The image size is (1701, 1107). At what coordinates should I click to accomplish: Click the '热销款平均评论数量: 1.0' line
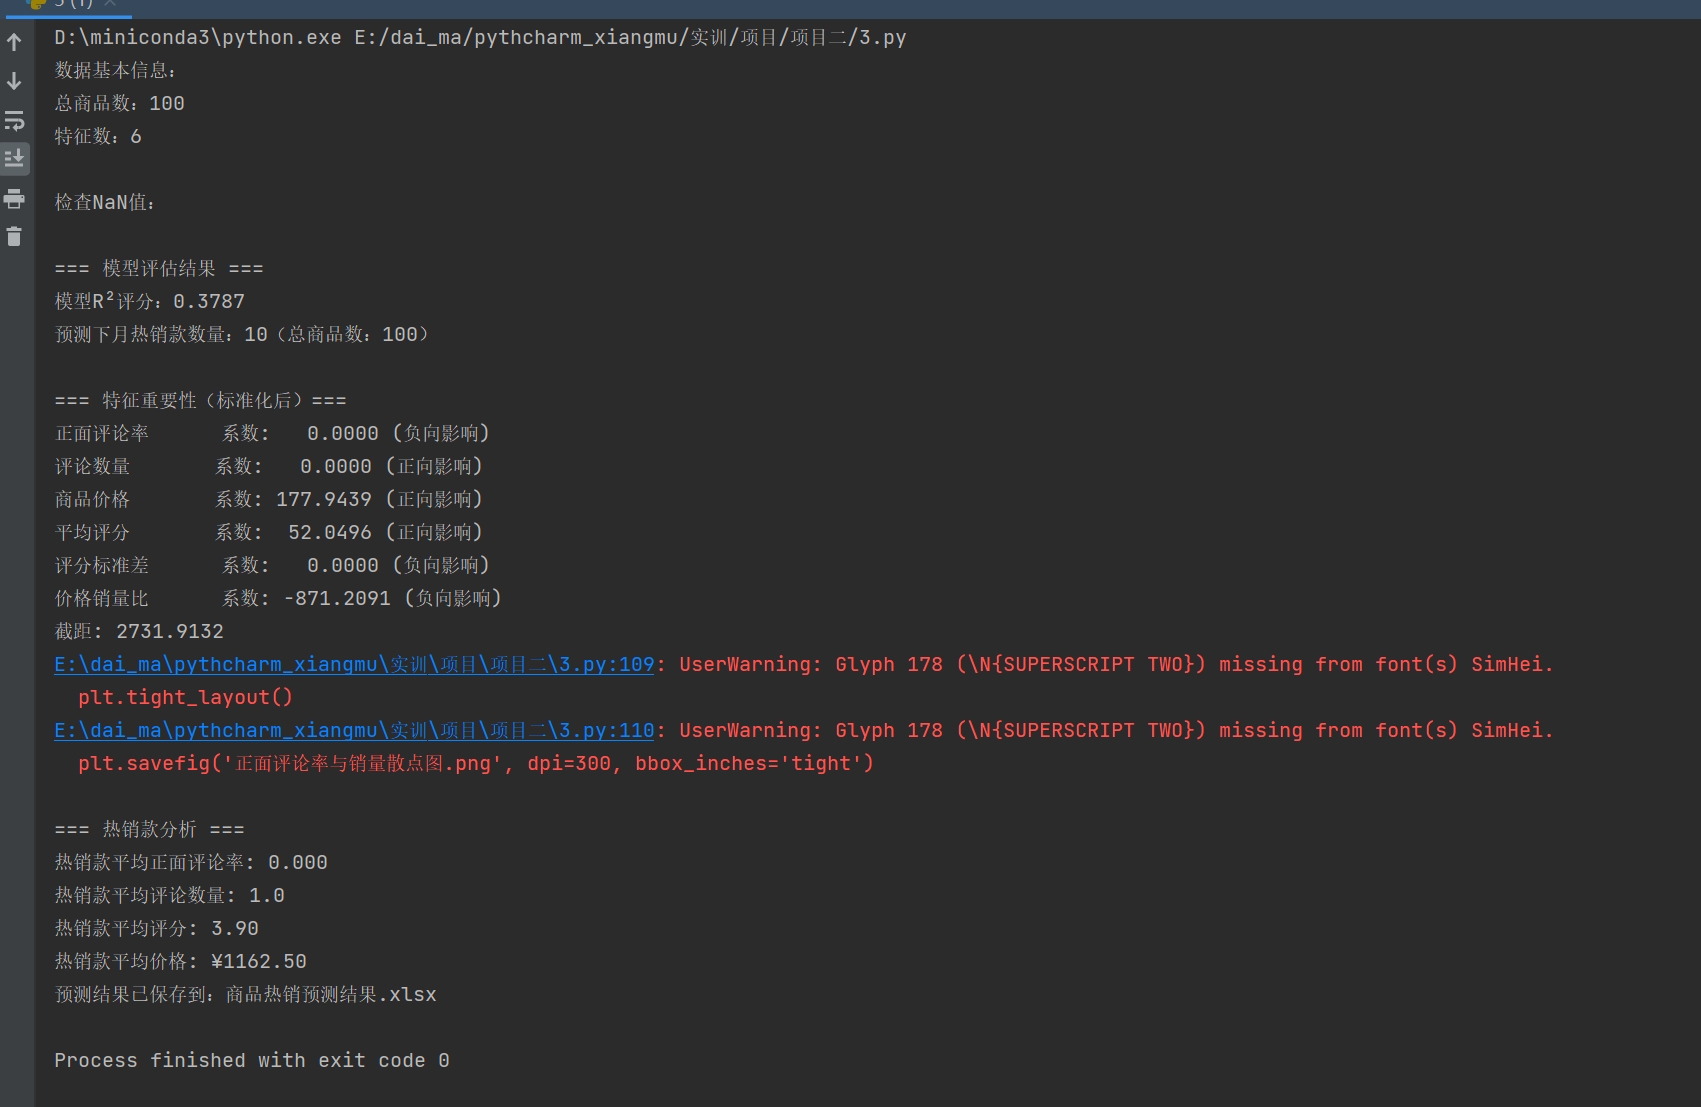(x=169, y=895)
